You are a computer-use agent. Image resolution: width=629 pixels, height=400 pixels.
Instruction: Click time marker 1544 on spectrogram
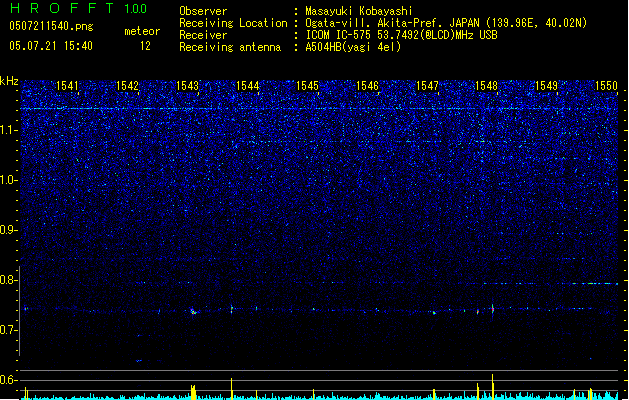[248, 86]
